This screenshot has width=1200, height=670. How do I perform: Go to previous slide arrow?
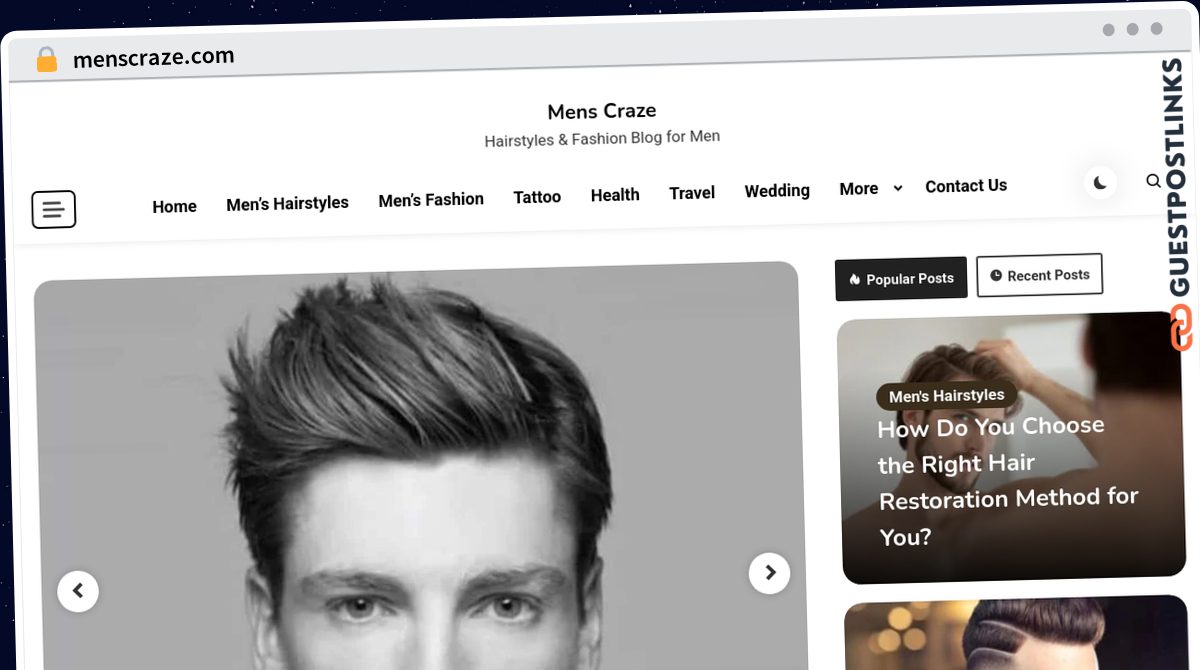coord(78,591)
